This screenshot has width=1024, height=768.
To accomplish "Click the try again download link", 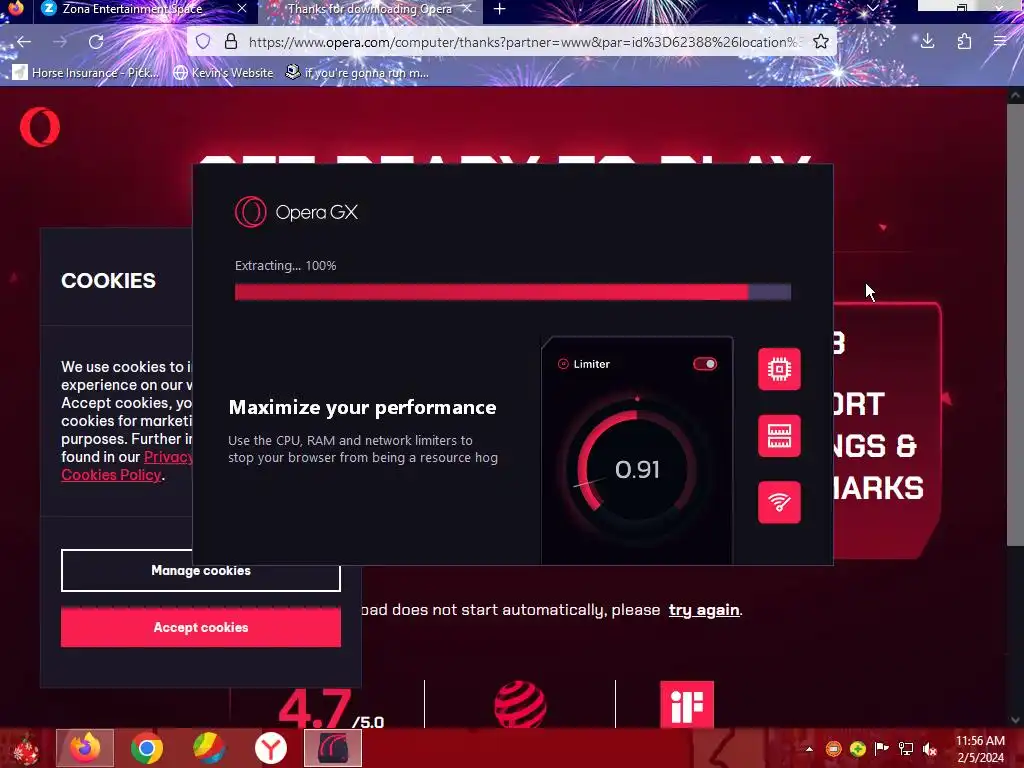I will (x=704, y=609).
